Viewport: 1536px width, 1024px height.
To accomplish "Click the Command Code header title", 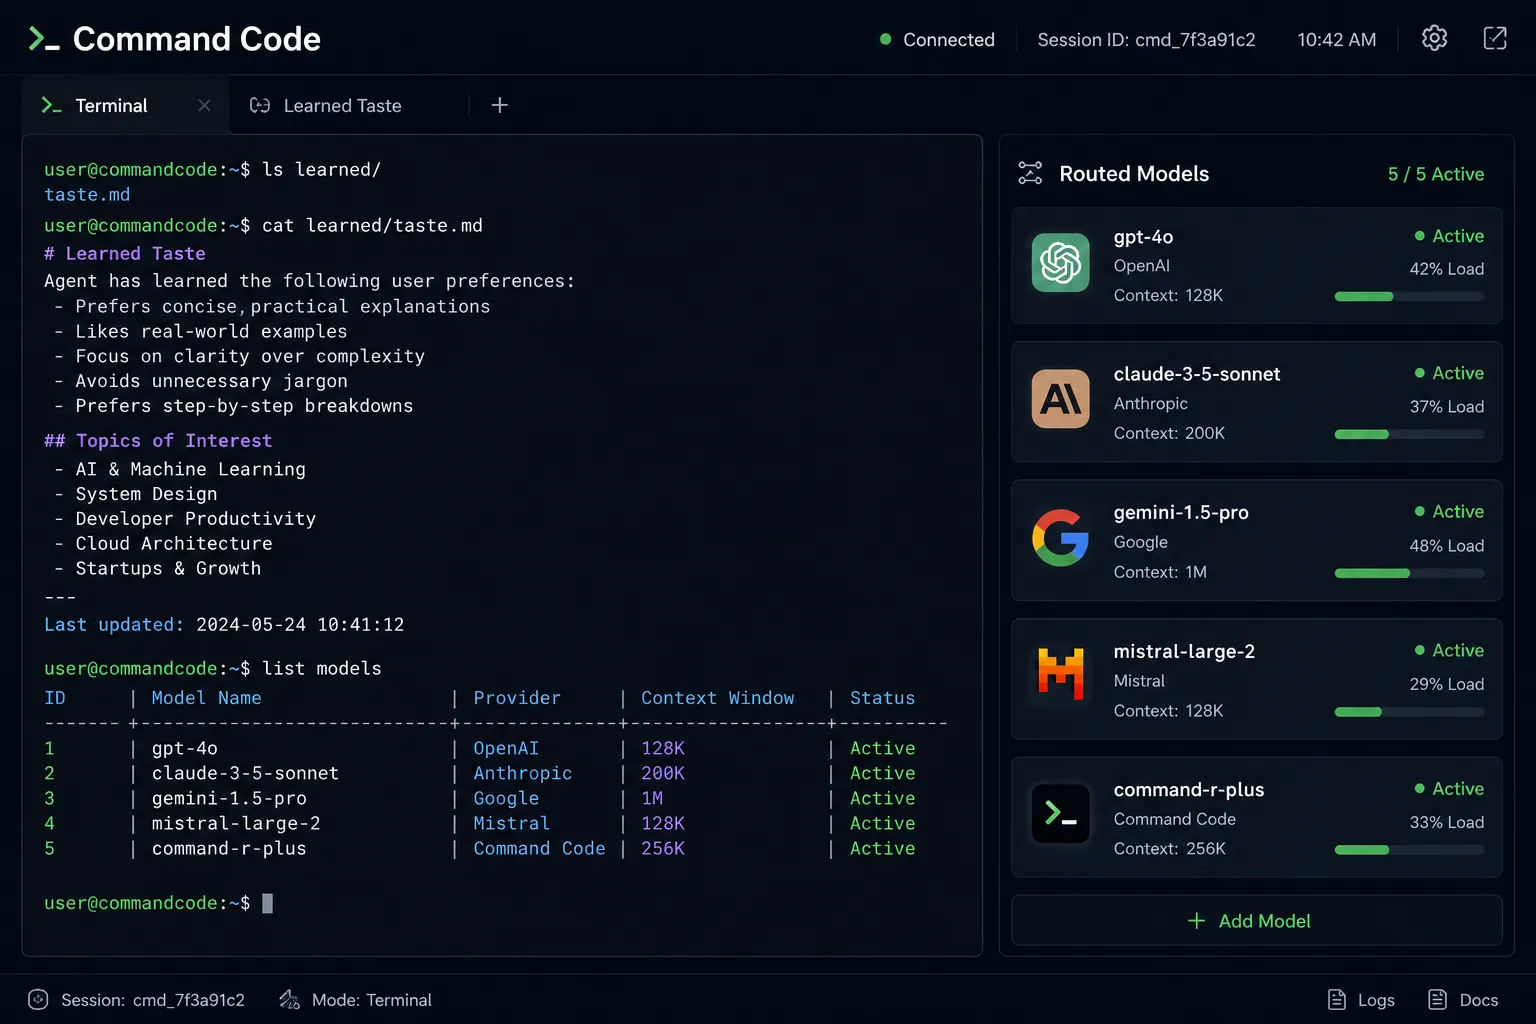I will (x=197, y=39).
